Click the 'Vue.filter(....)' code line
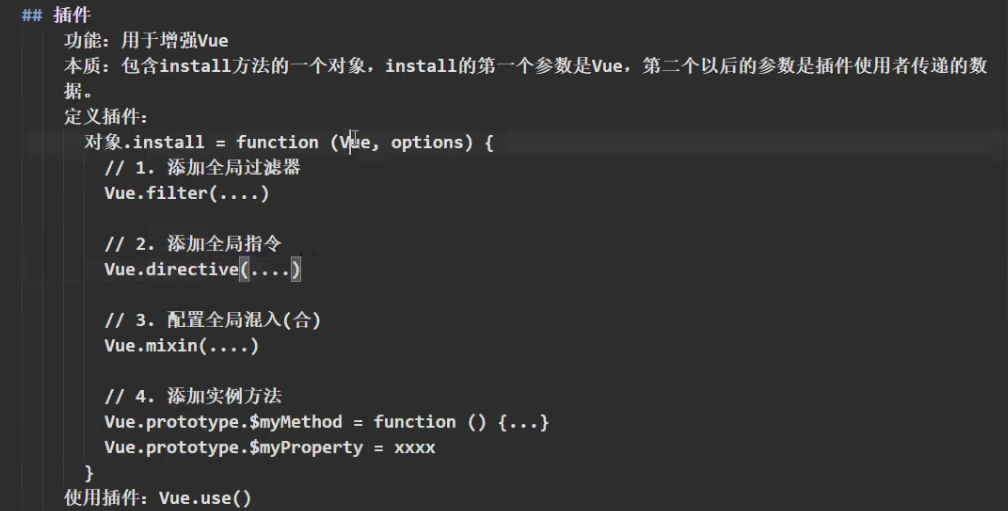 coord(186,193)
